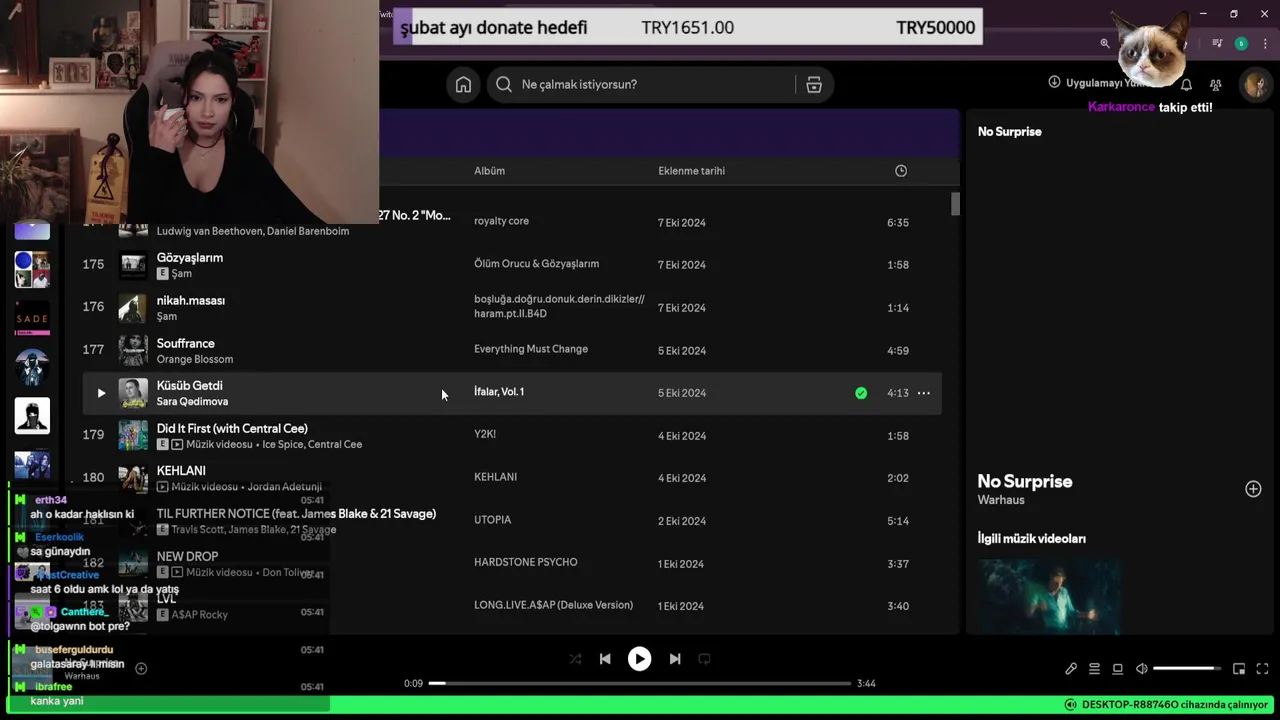
Task: Toggle shuffle playback
Action: pos(575,659)
